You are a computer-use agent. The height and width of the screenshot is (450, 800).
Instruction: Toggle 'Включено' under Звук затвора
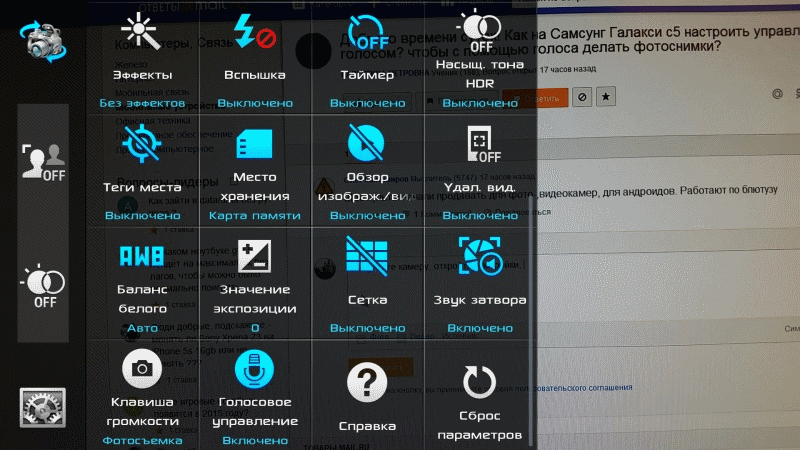pyautogui.click(x=480, y=328)
